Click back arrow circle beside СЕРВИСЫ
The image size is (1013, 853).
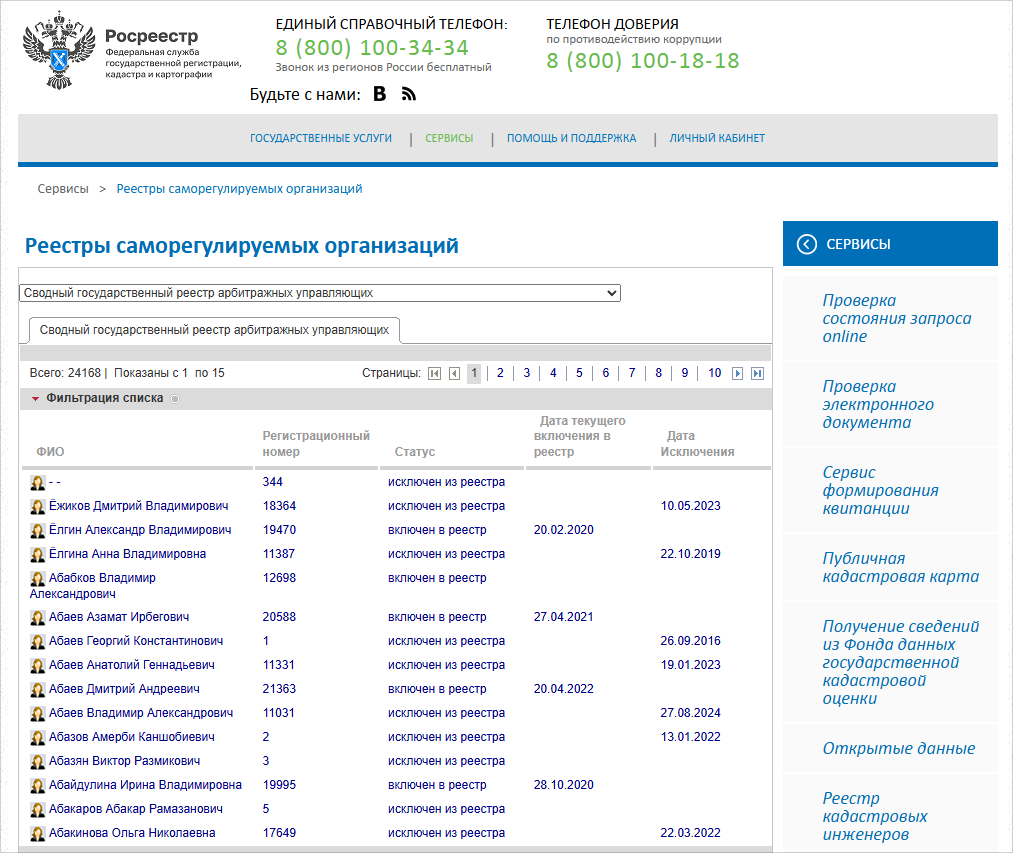pyautogui.click(x=806, y=244)
